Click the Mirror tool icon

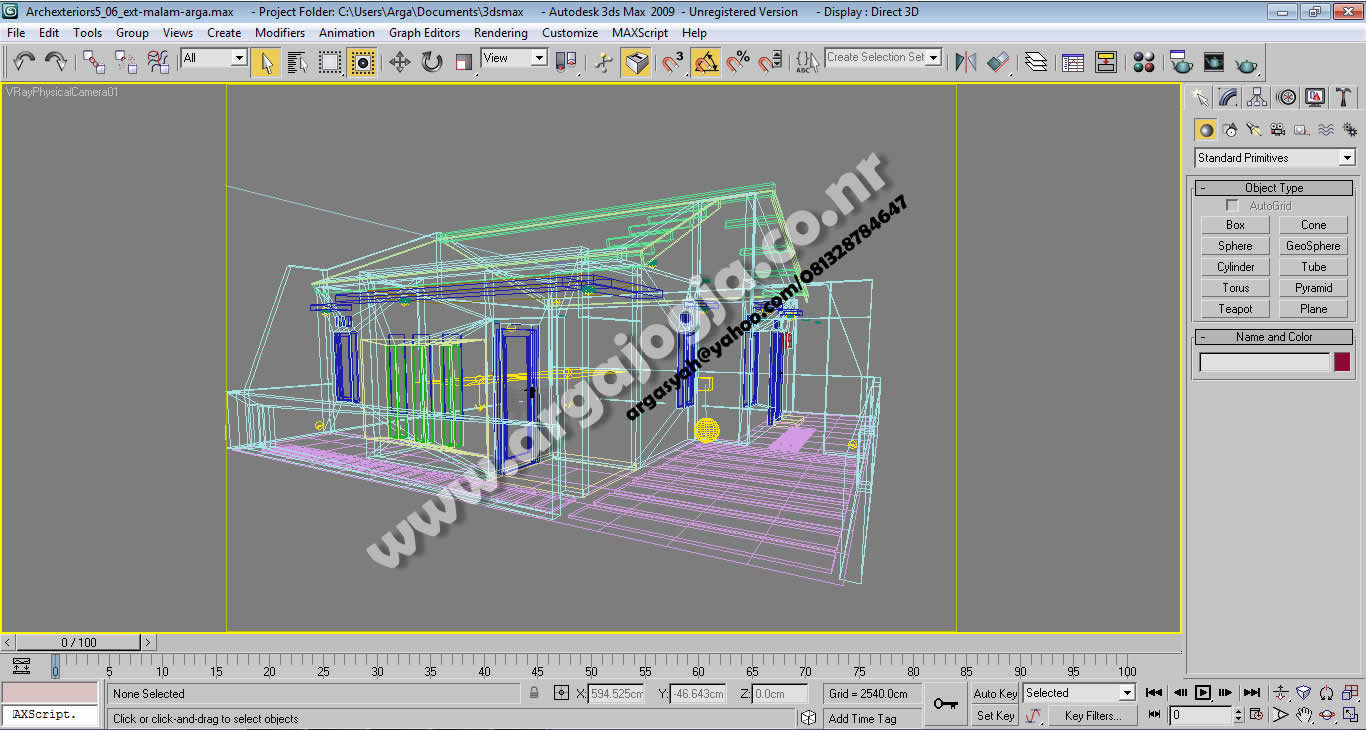(x=965, y=62)
